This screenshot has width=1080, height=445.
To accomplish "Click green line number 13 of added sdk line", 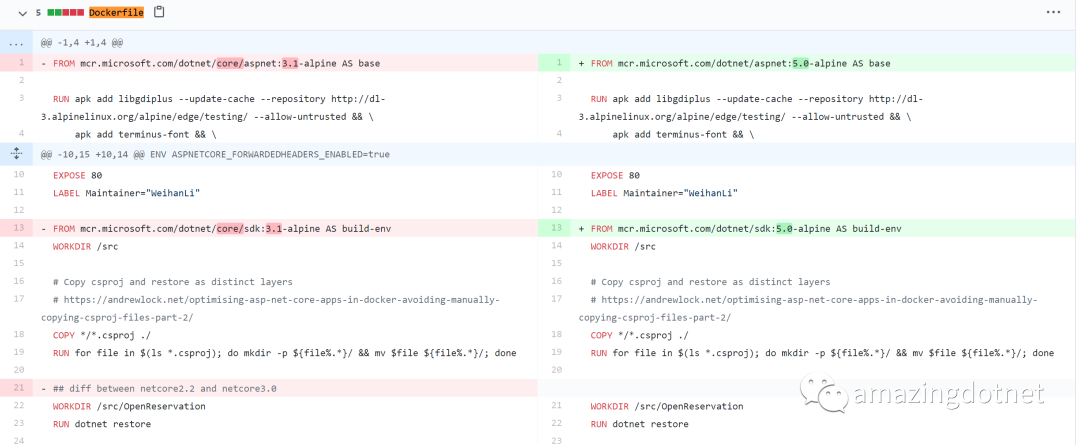I will tap(554, 229).
